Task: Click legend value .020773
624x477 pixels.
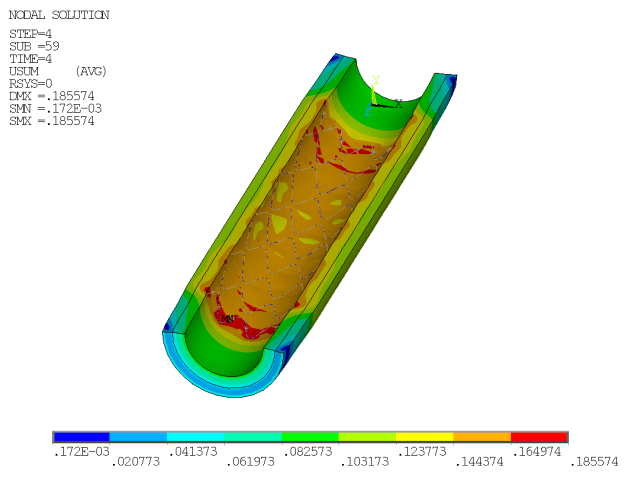Action: [135, 462]
